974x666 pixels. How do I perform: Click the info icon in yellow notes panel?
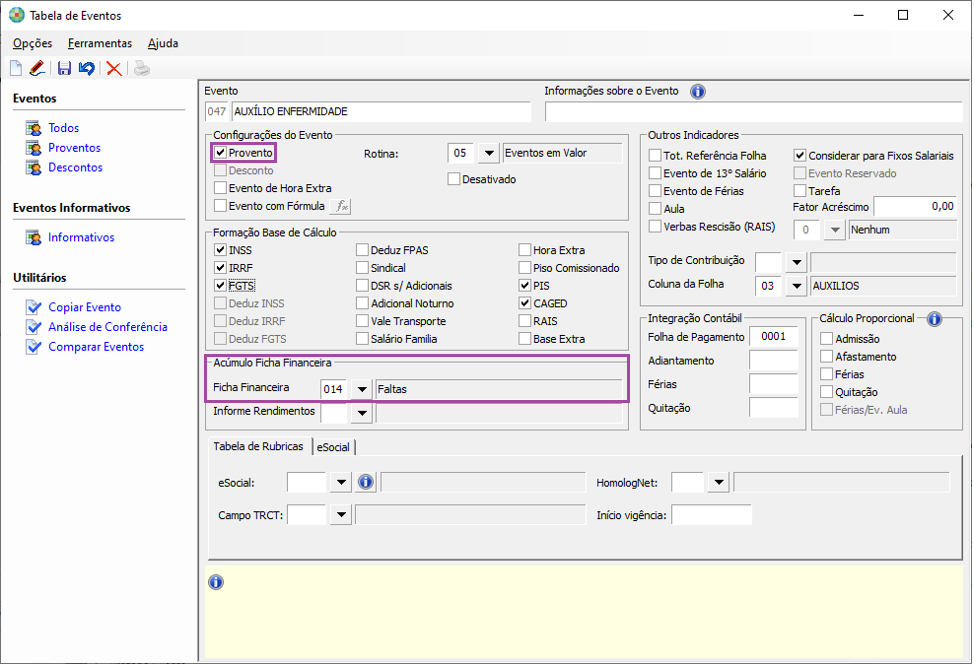pos(216,582)
